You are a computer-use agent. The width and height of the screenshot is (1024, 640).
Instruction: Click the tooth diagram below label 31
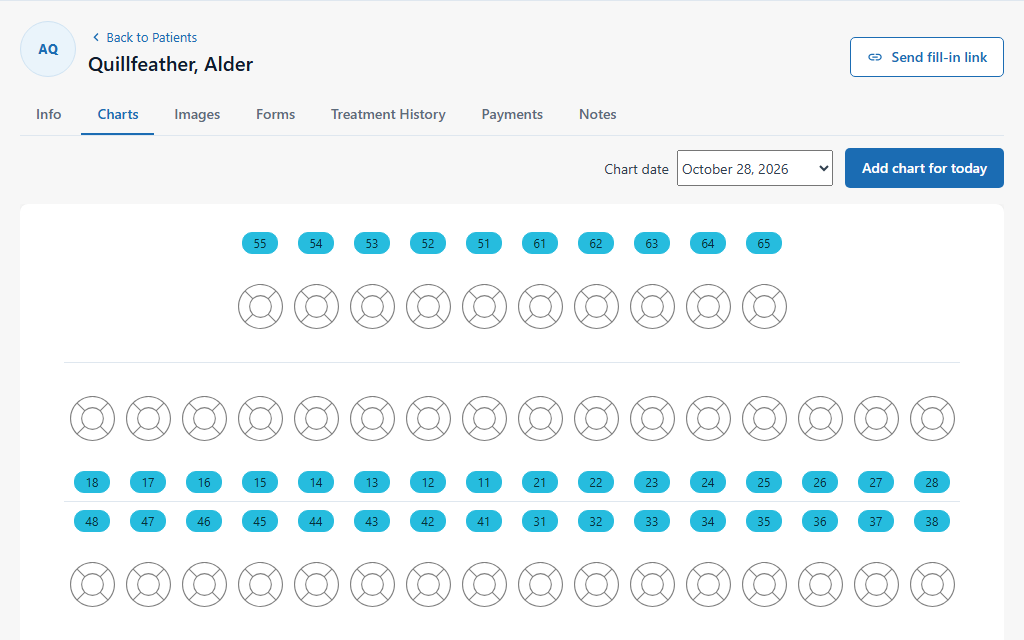[540, 584]
